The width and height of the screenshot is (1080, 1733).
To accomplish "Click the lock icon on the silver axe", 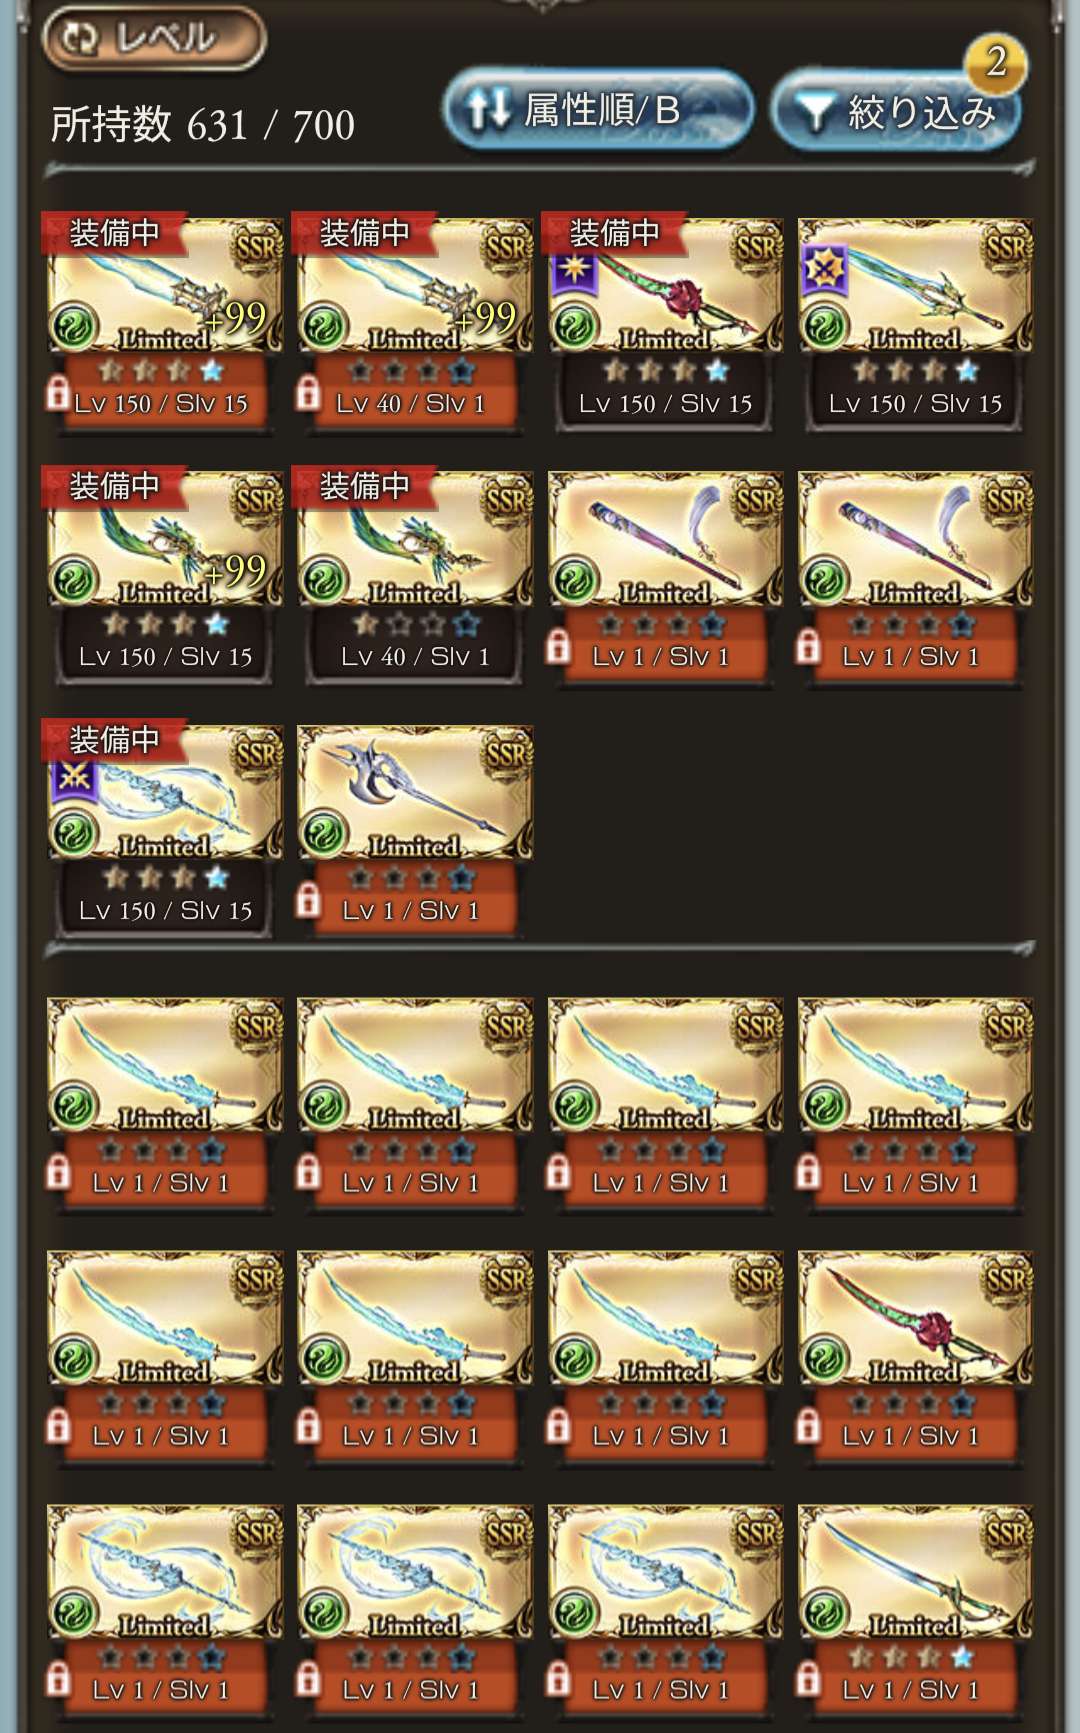I will click(308, 901).
